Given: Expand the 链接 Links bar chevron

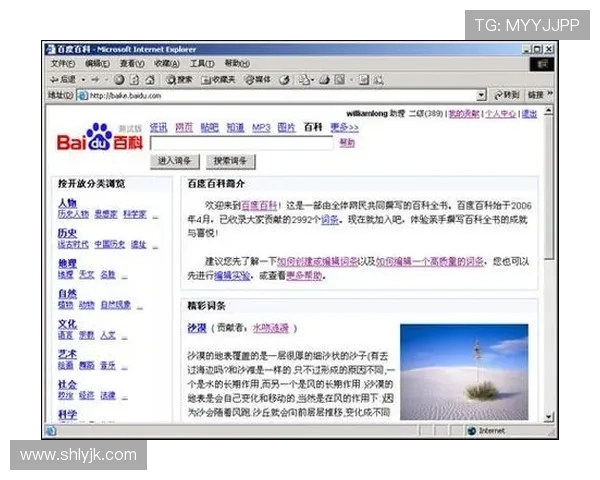Looking at the screenshot, I should coord(550,93).
